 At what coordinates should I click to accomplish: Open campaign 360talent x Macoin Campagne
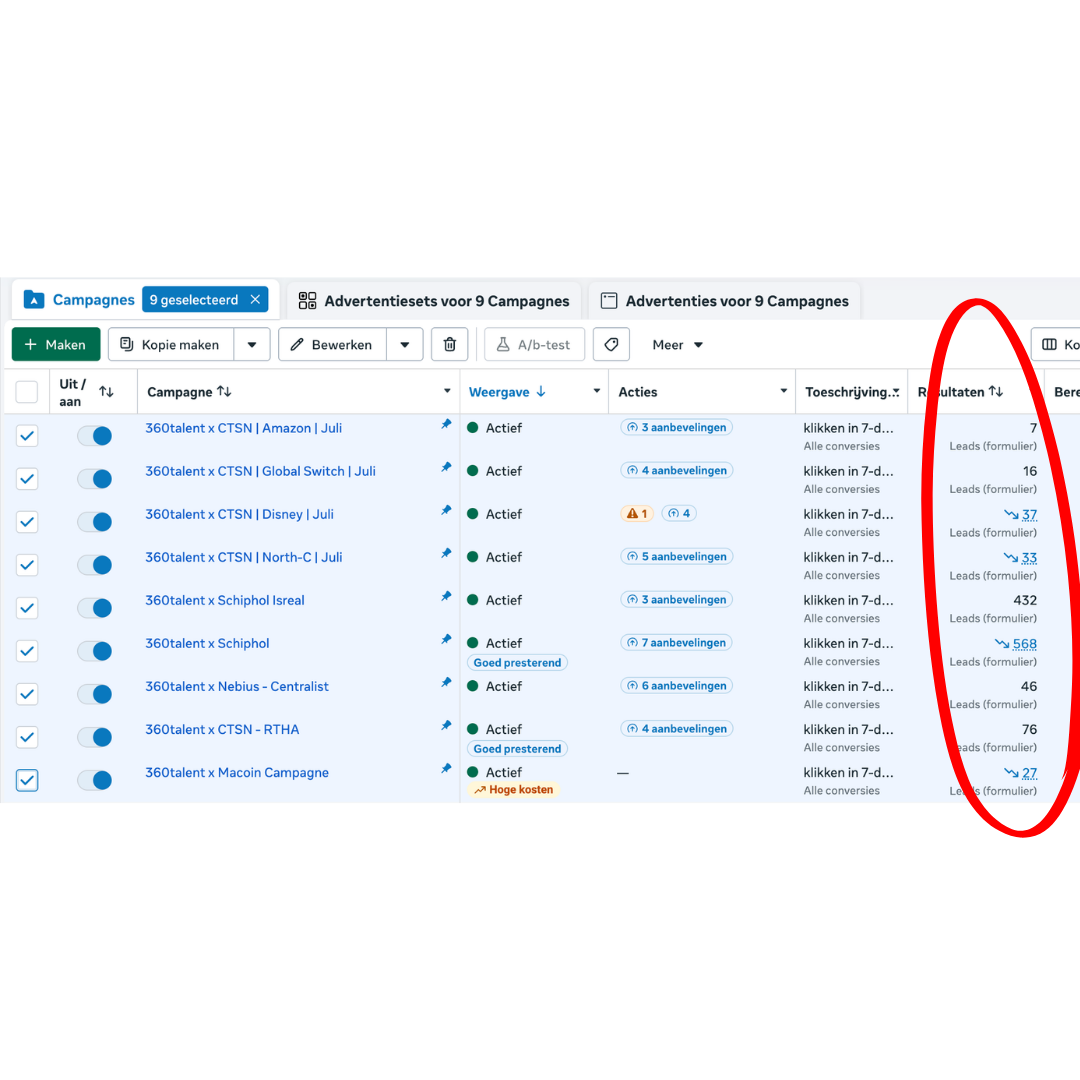pos(237,772)
